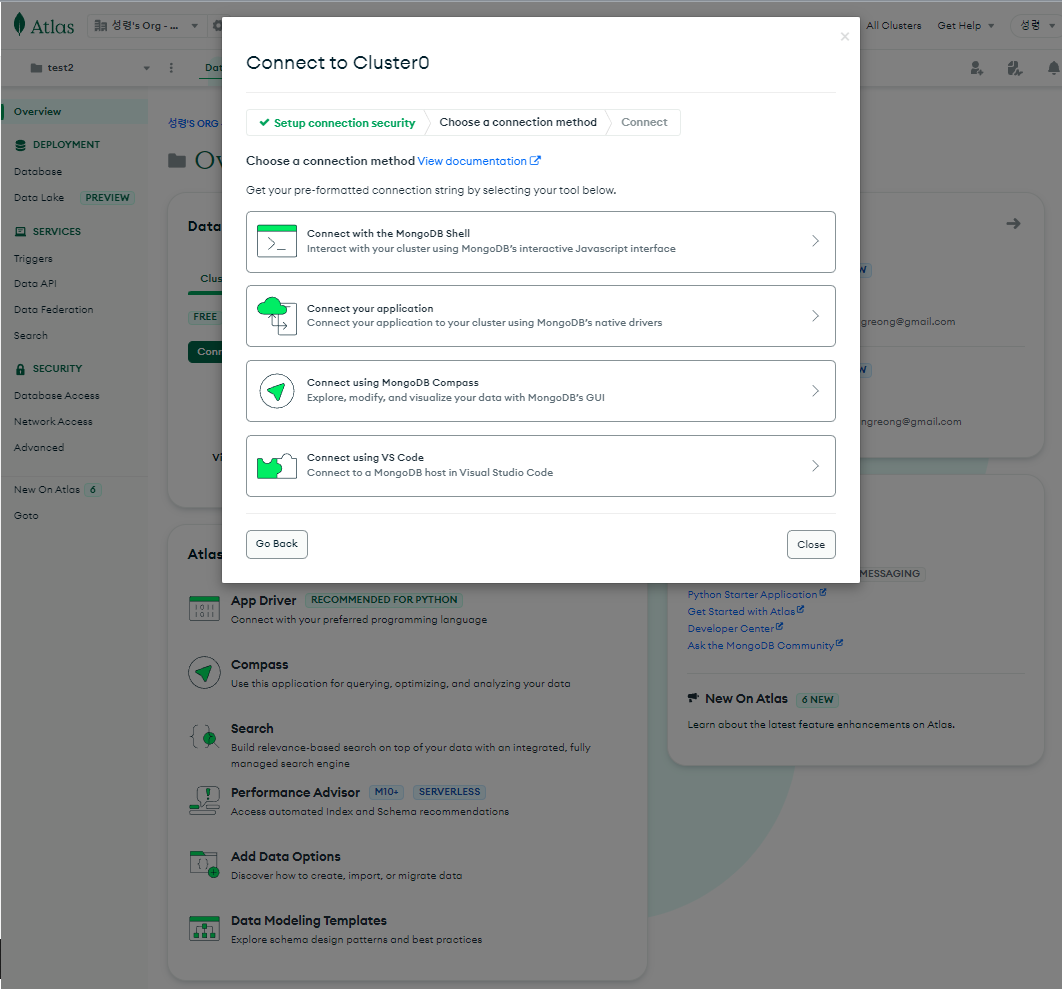Open Database in the sidebar
Viewport: 1062px width, 989px height.
(38, 172)
